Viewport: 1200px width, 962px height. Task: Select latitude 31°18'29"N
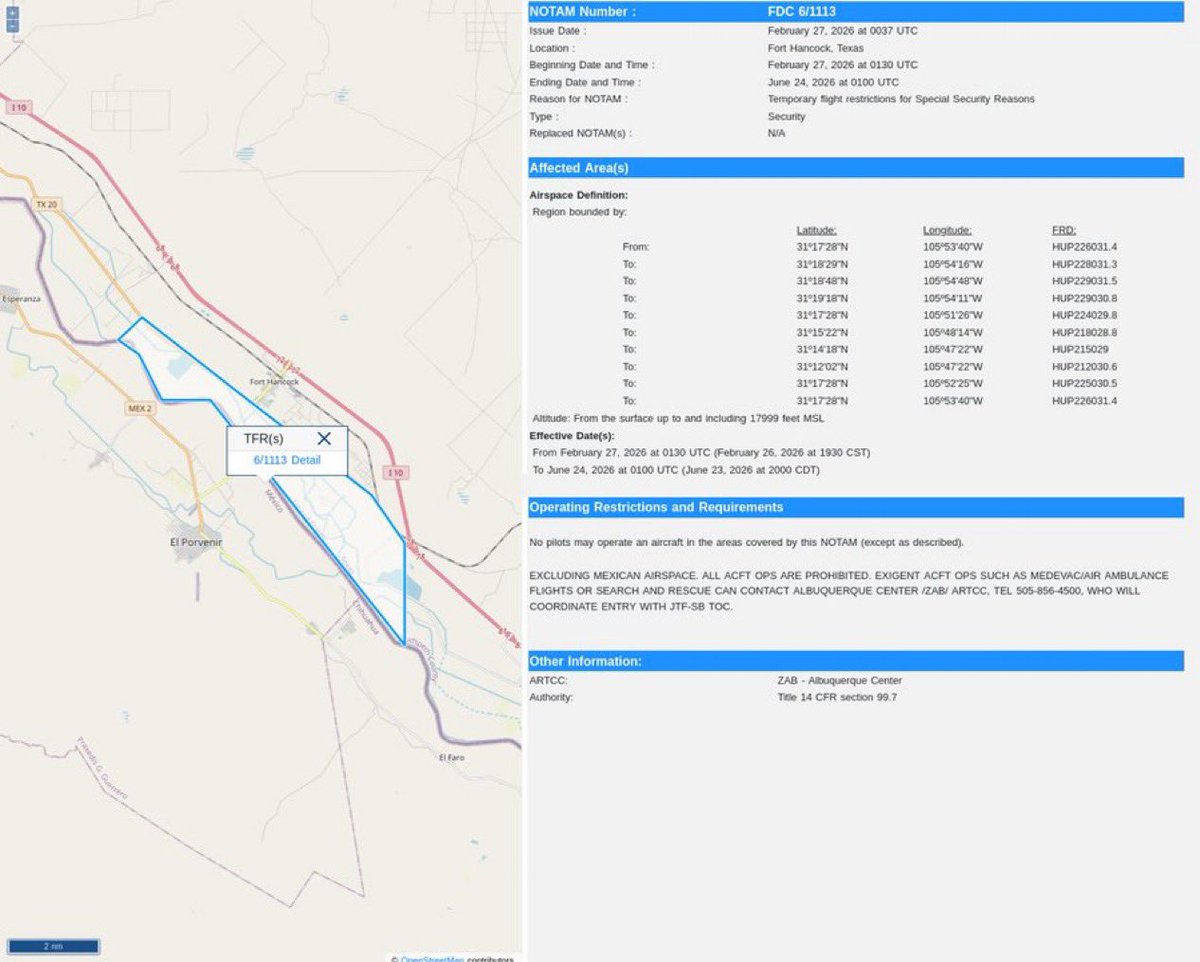[x=822, y=264]
